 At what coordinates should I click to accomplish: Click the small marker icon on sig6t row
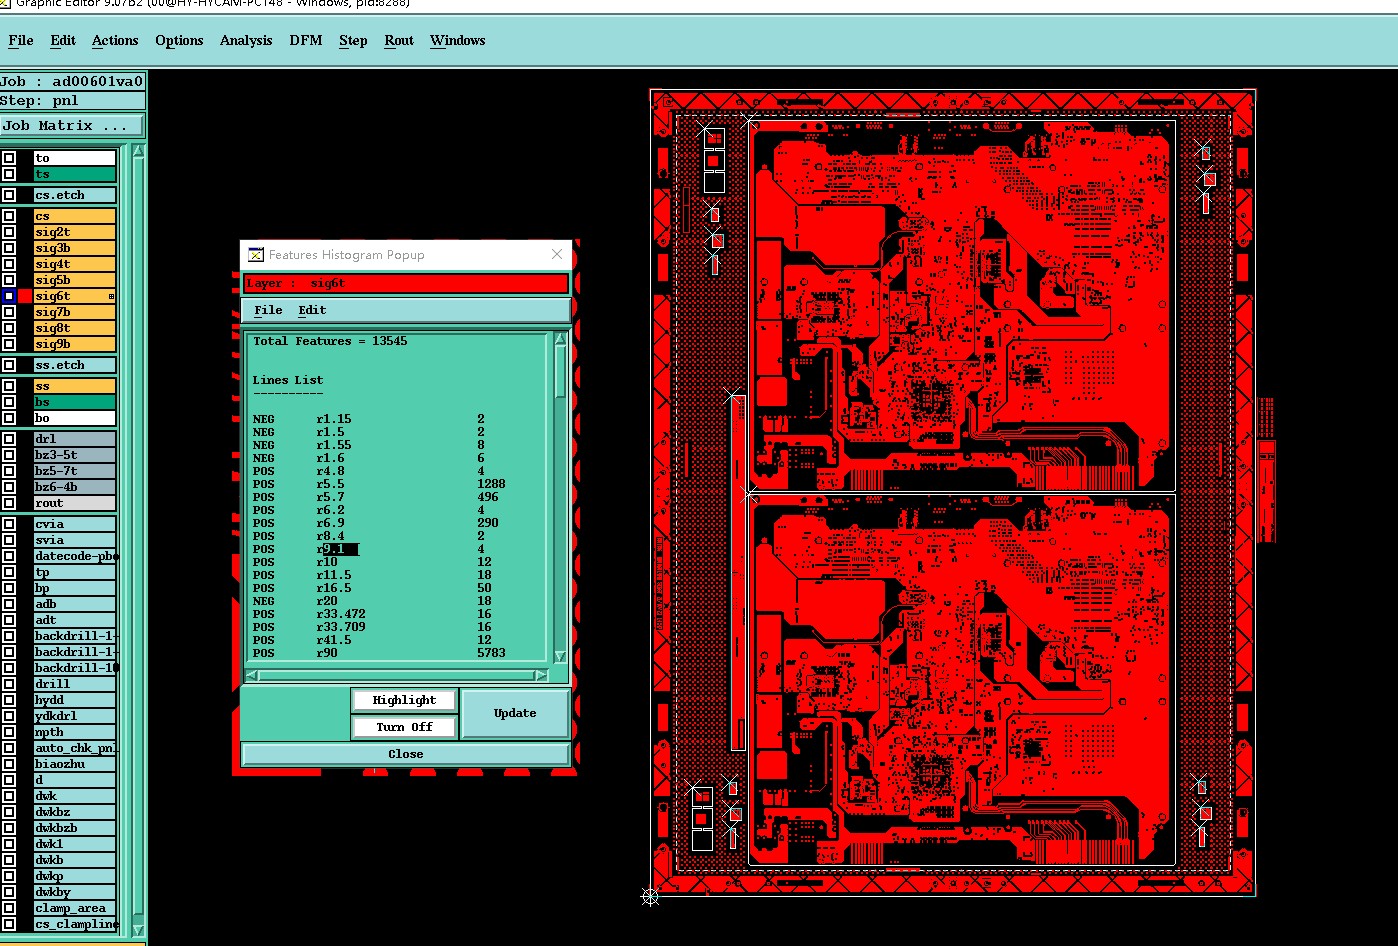[x=111, y=296]
